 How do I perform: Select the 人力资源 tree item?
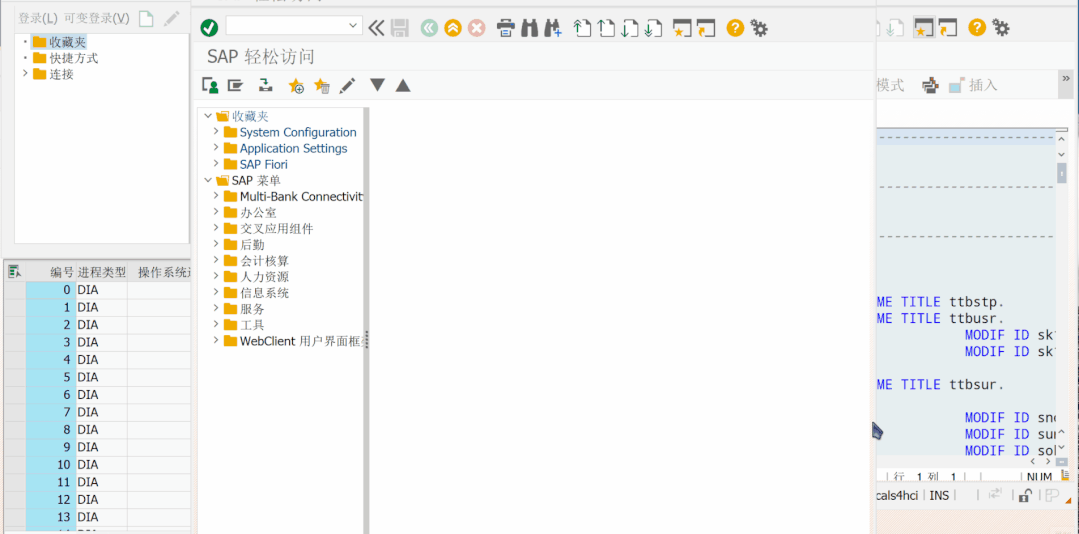pos(265,277)
